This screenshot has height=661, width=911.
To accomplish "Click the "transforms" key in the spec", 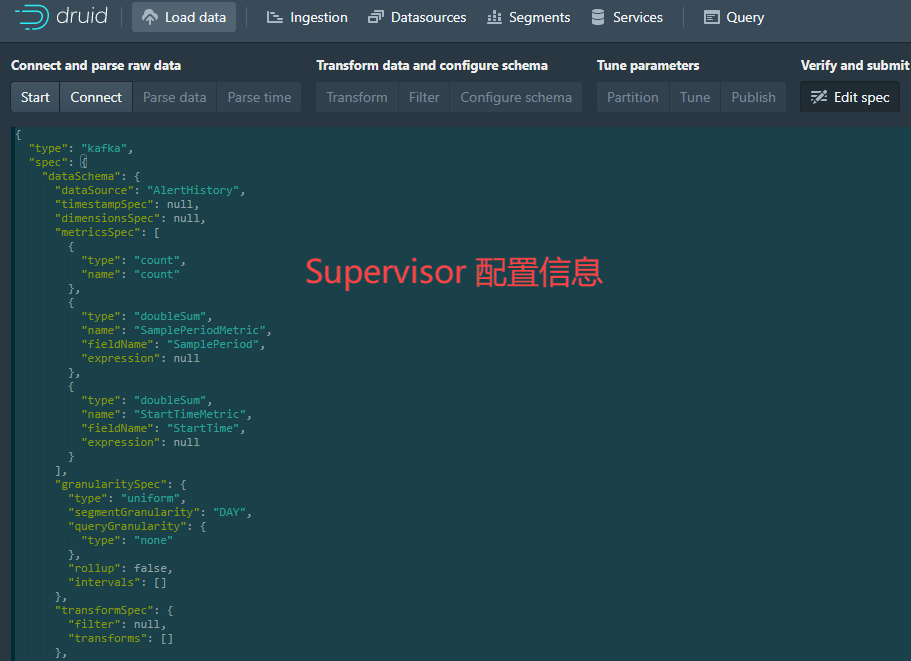I will (107, 638).
